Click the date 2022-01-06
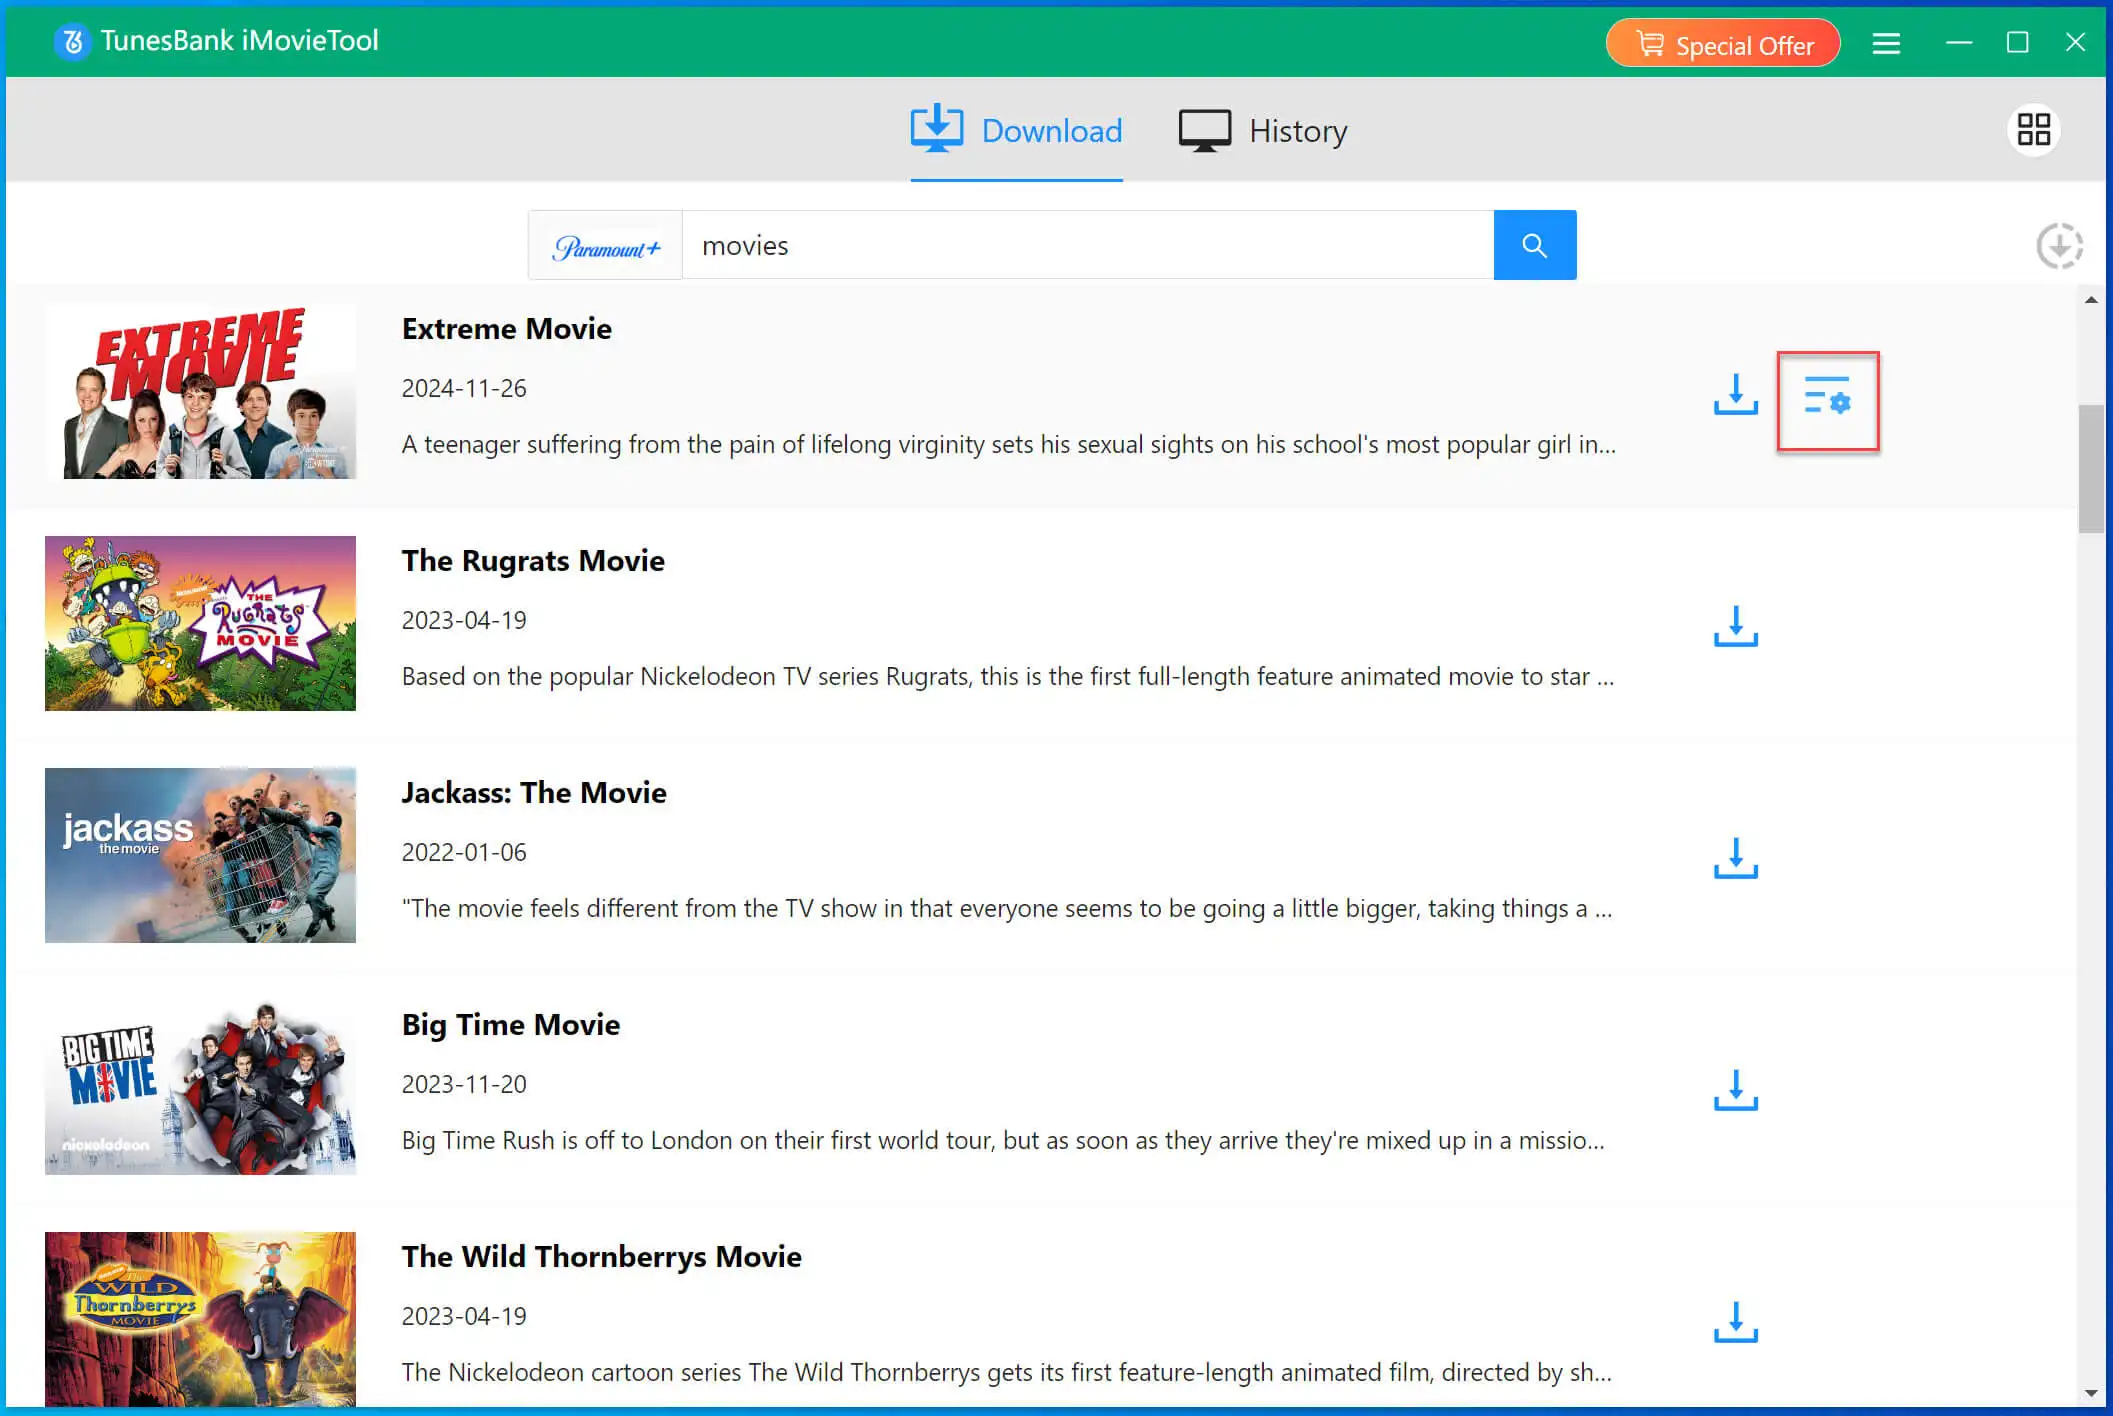The height and width of the screenshot is (1416, 2113). click(464, 852)
